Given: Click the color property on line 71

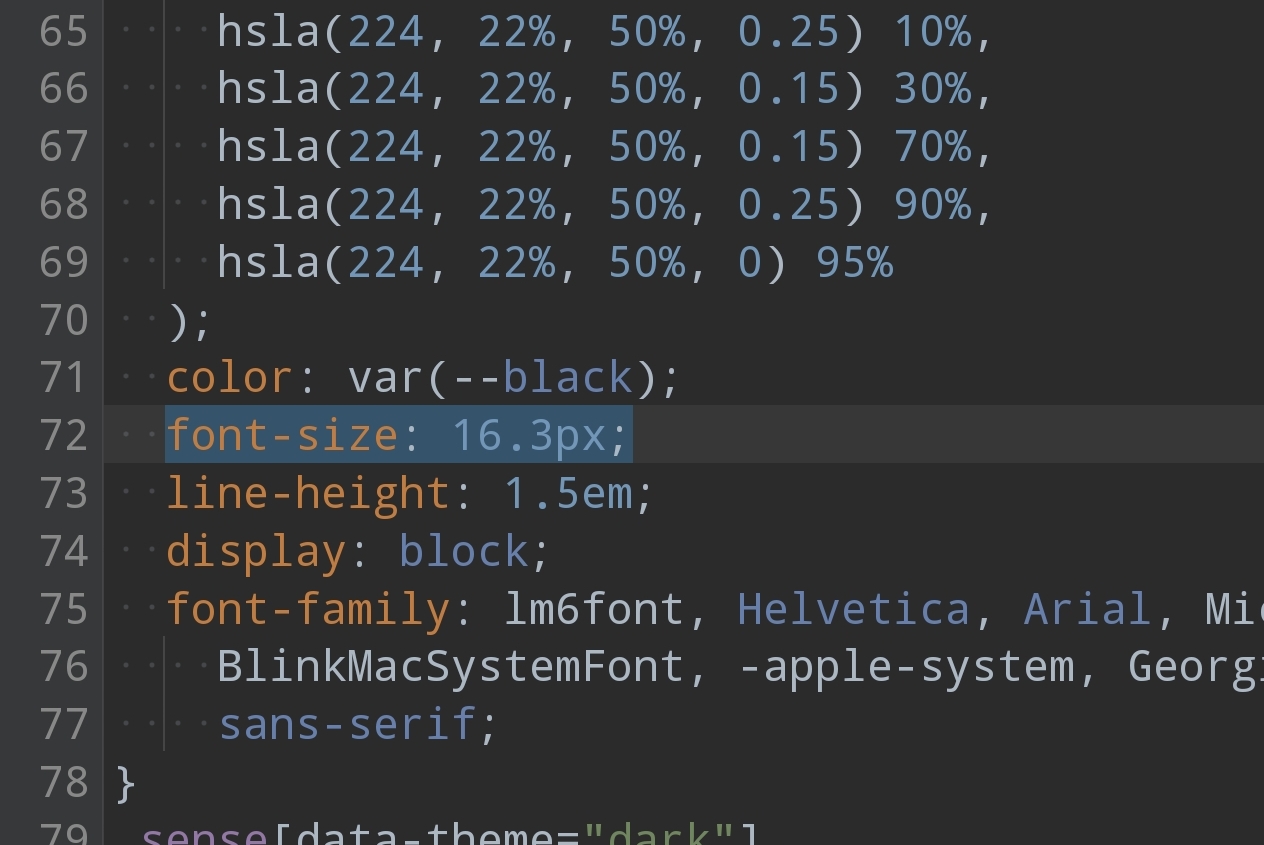Looking at the screenshot, I should pos(229,378).
